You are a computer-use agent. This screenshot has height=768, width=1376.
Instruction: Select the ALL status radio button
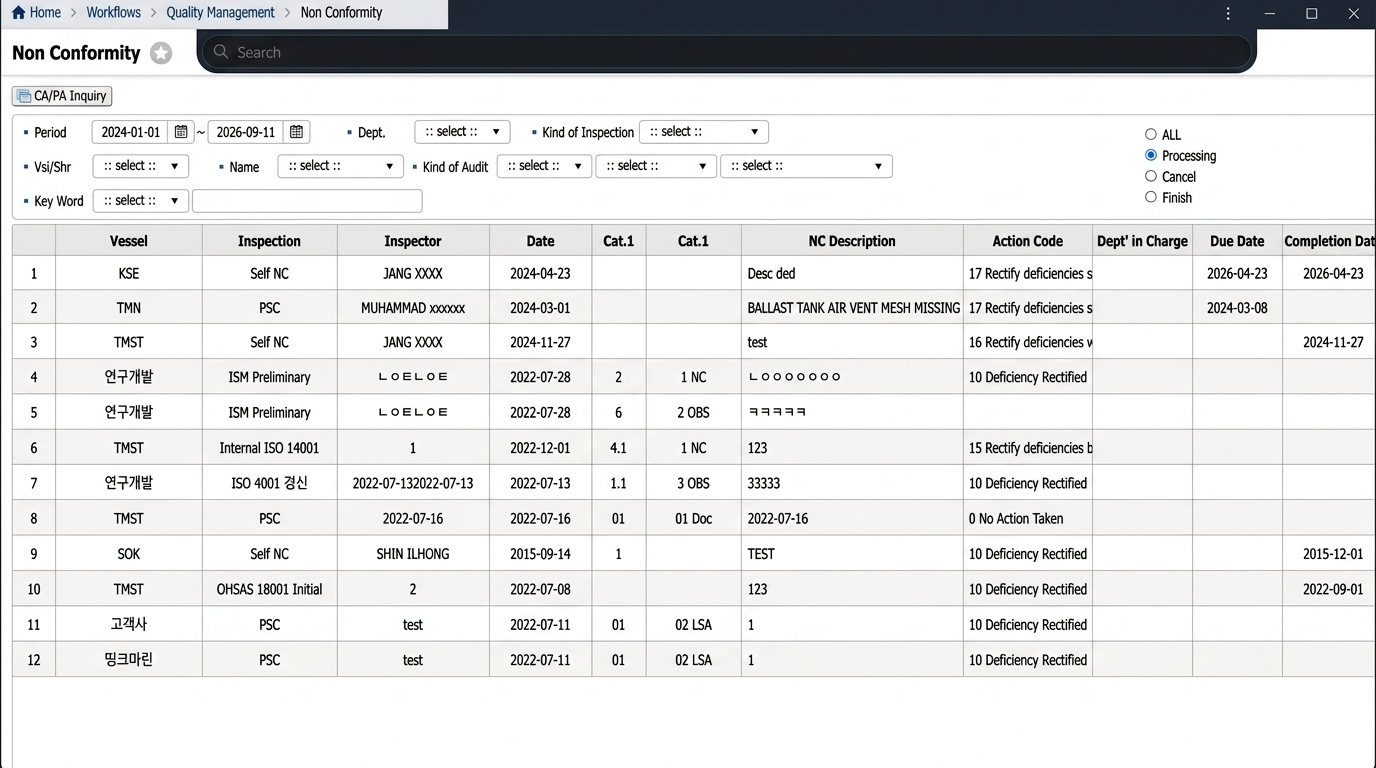coord(1151,134)
